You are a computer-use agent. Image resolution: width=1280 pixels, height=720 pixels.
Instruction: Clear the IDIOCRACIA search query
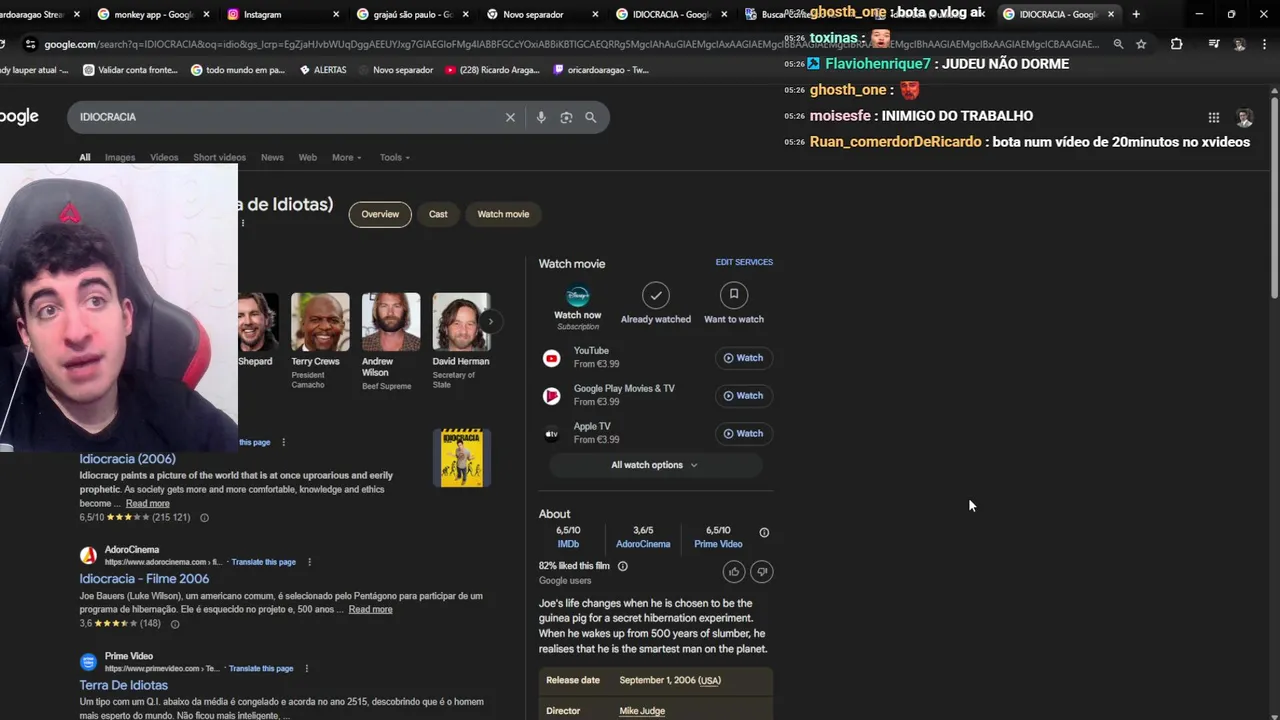[510, 117]
